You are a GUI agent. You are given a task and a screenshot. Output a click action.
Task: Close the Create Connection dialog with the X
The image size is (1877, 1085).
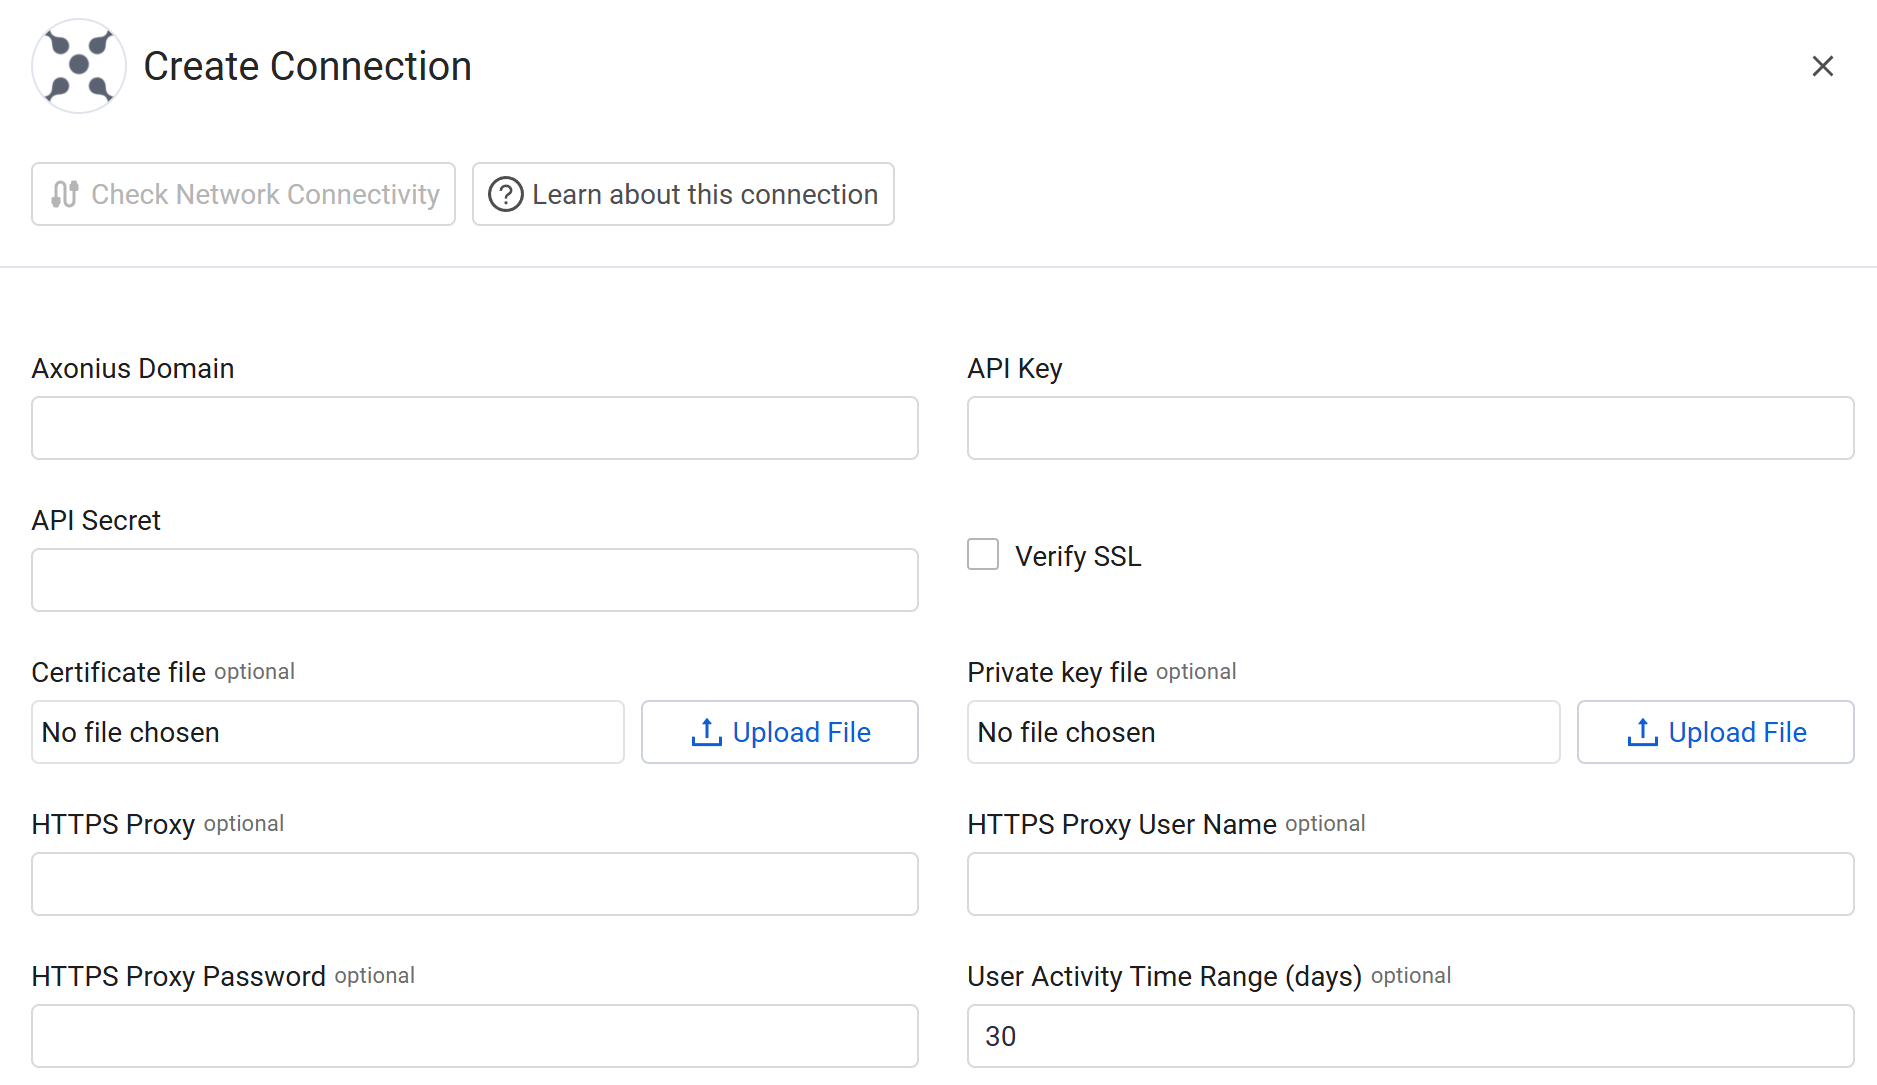pos(1822,66)
